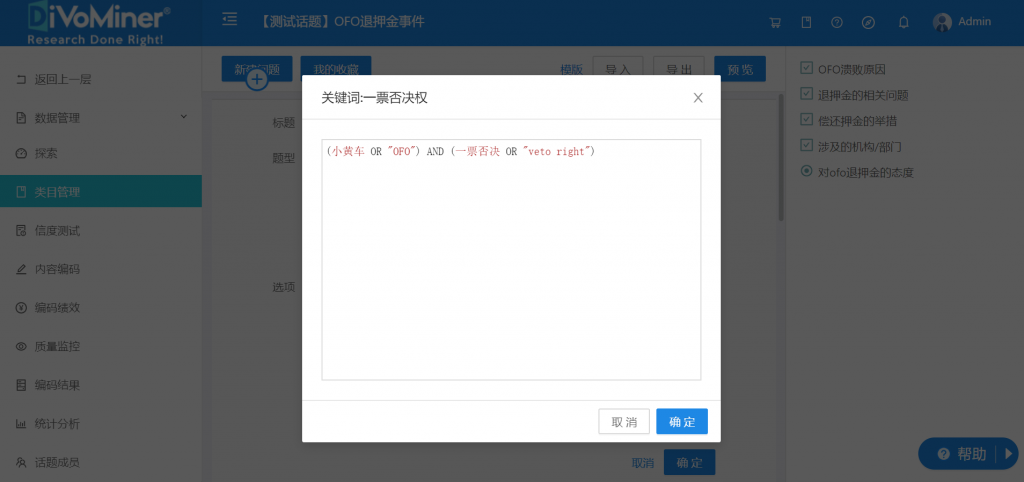Open the document manual icon in header
This screenshot has width=1024, height=482.
(x=806, y=22)
